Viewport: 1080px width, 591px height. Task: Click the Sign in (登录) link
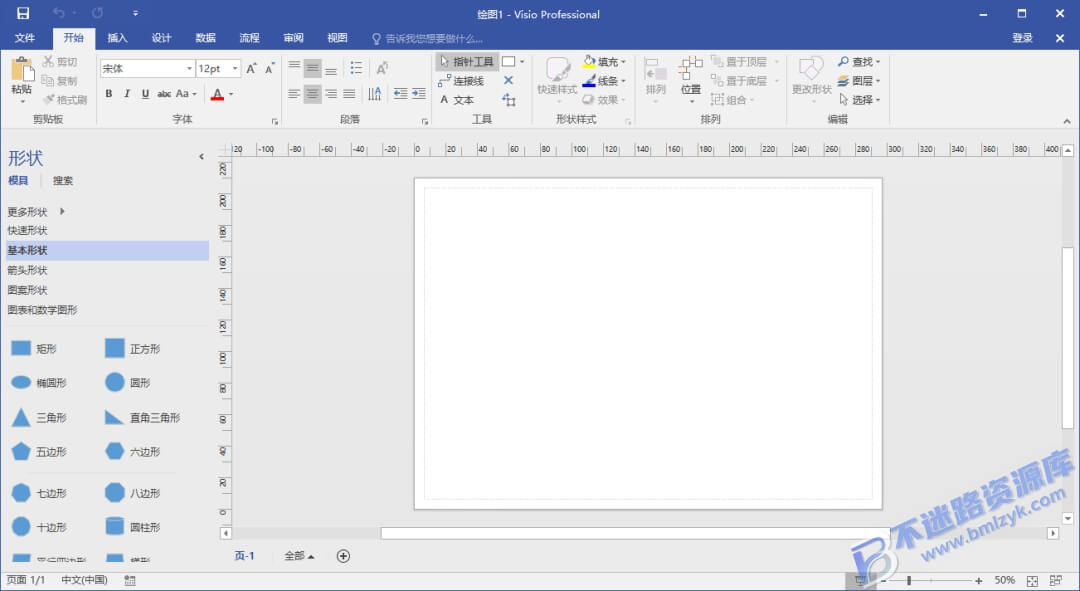pos(1022,38)
